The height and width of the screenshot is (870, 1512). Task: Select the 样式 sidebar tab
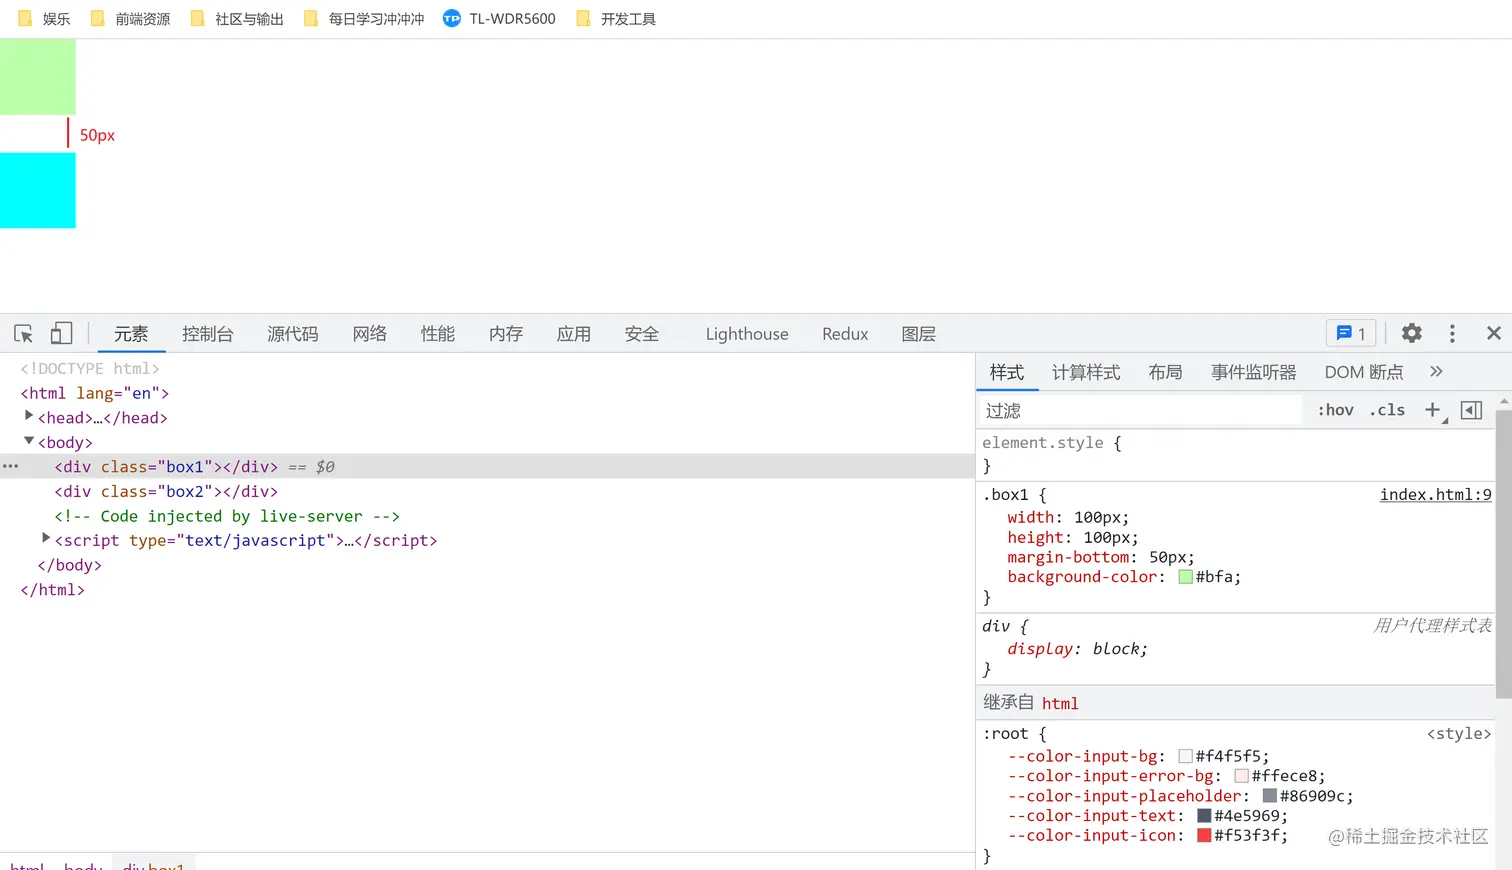[x=1007, y=372]
